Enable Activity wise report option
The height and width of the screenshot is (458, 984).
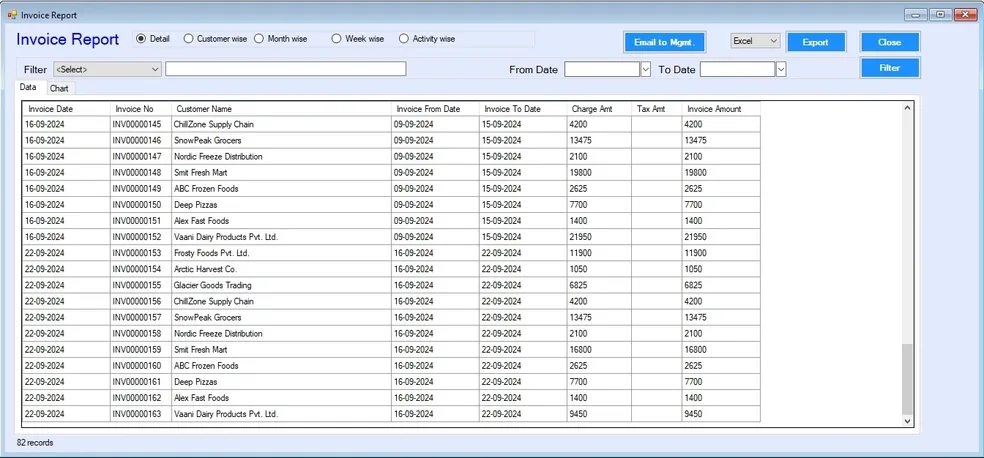tap(404, 39)
